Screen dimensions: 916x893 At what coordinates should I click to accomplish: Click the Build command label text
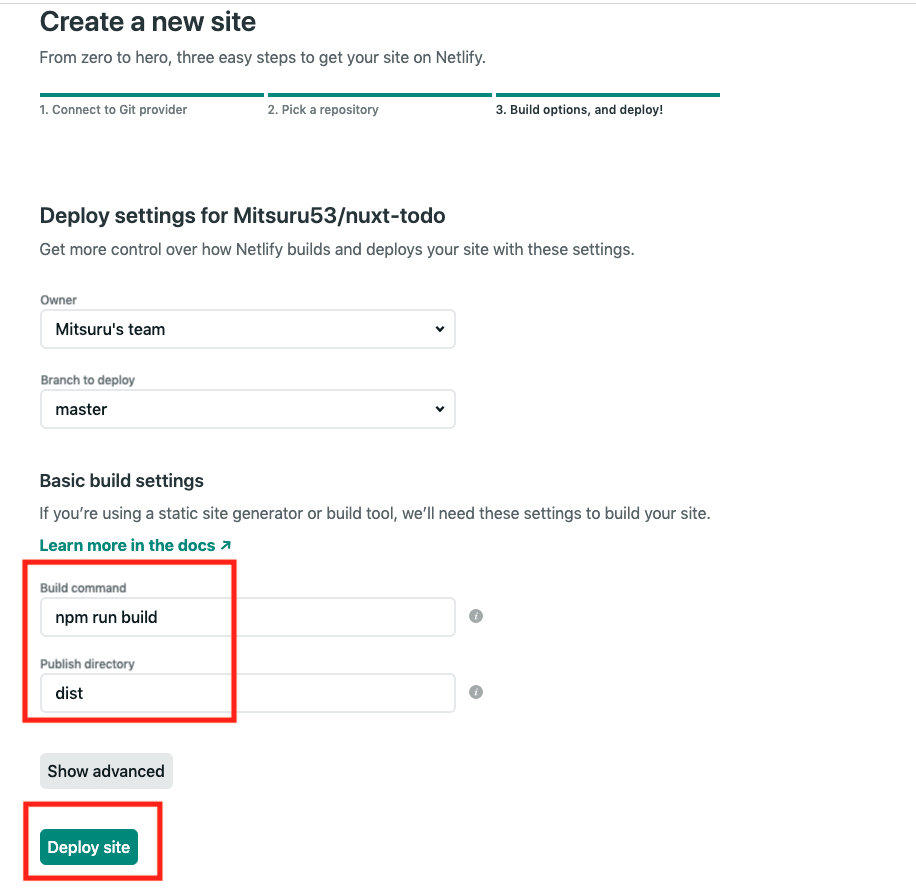pos(83,588)
